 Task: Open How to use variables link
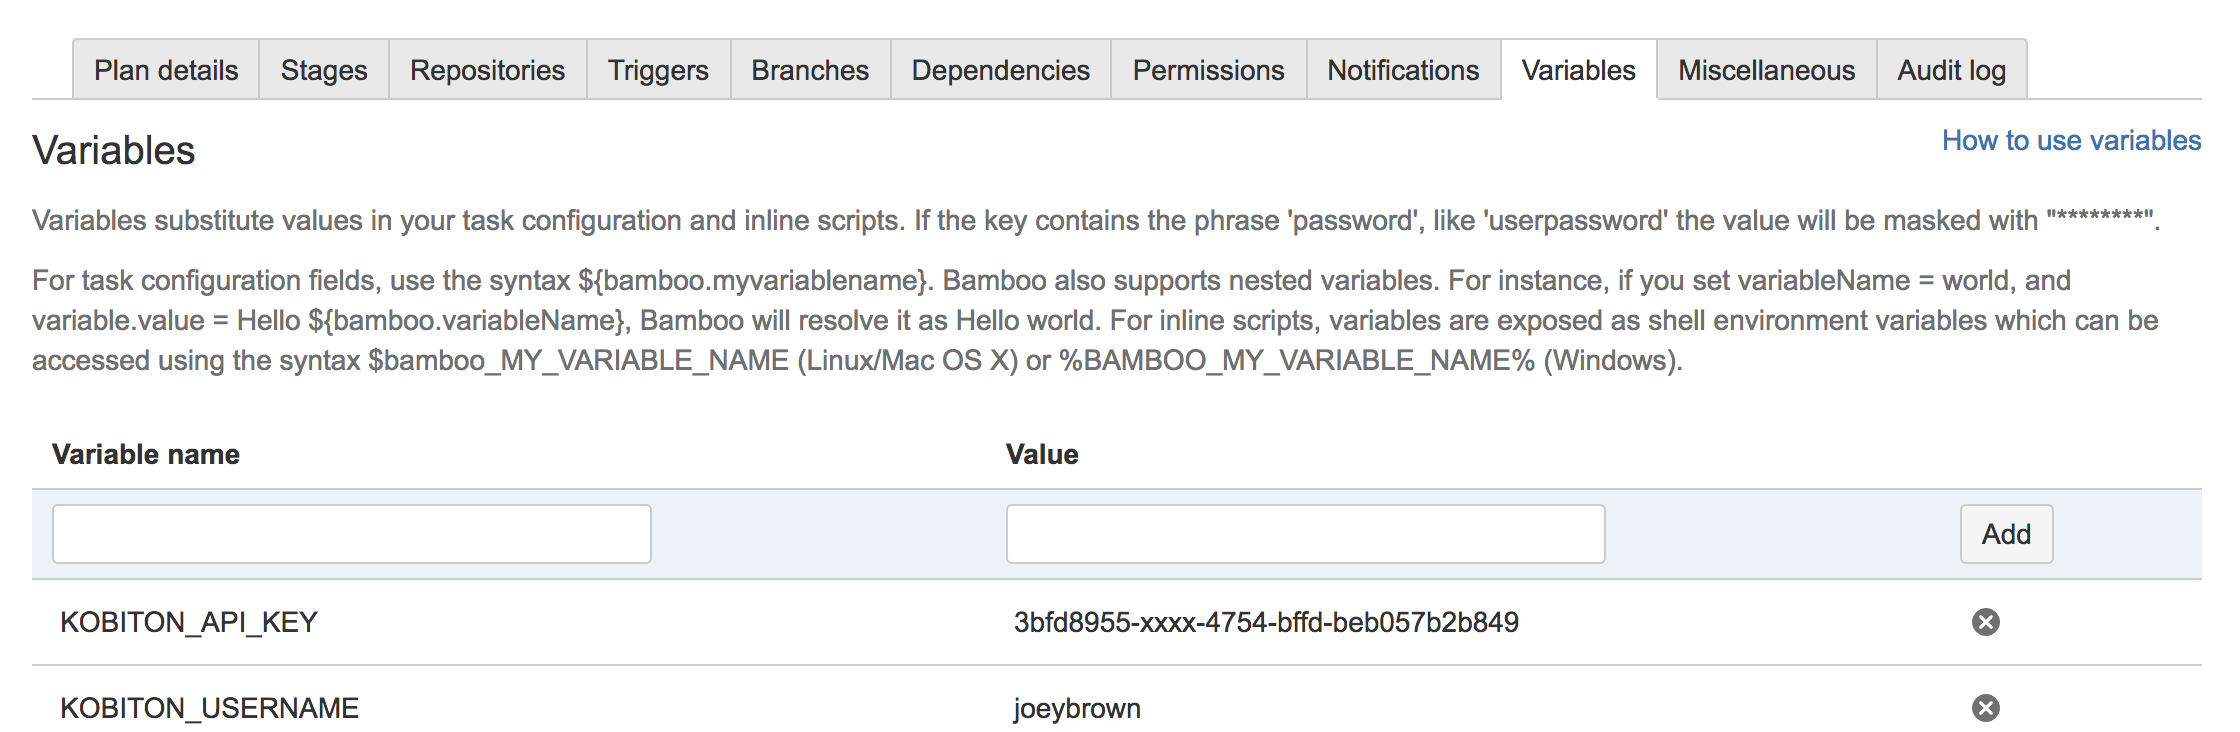(x=2071, y=140)
